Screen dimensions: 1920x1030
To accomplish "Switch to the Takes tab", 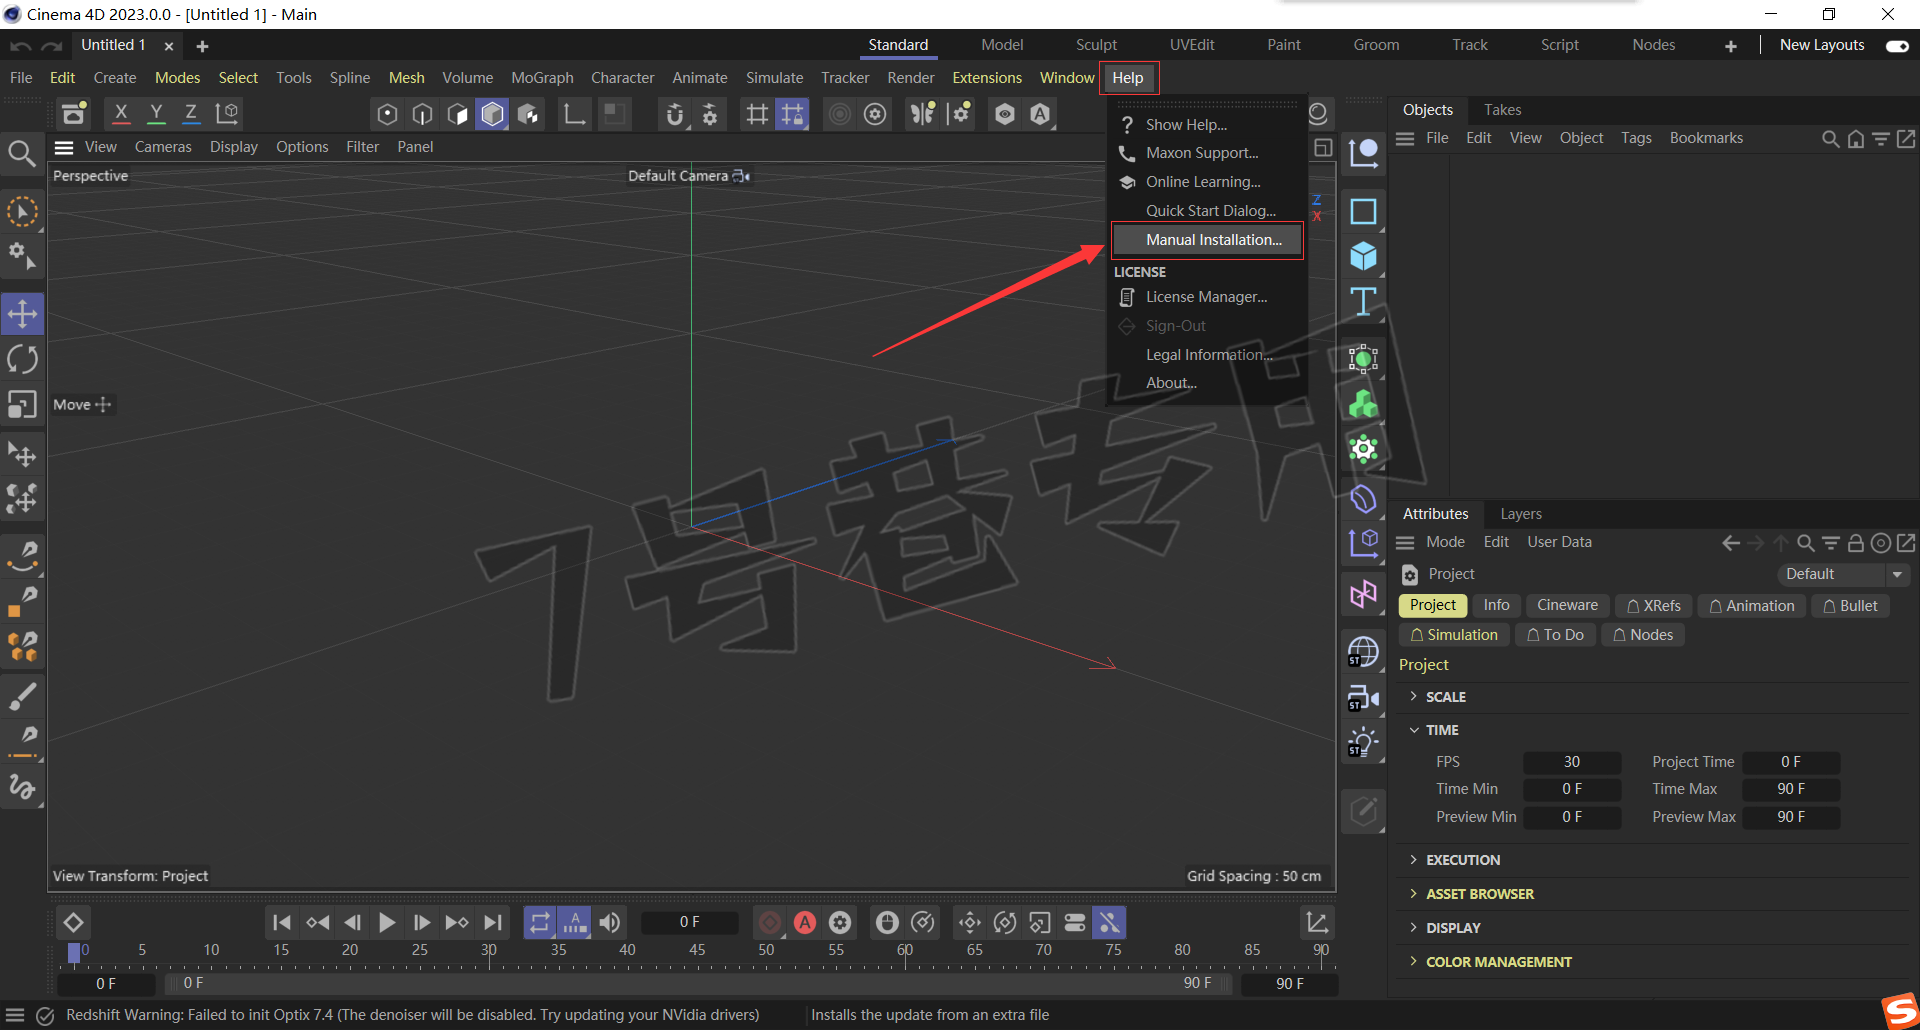I will pyautogui.click(x=1502, y=110).
